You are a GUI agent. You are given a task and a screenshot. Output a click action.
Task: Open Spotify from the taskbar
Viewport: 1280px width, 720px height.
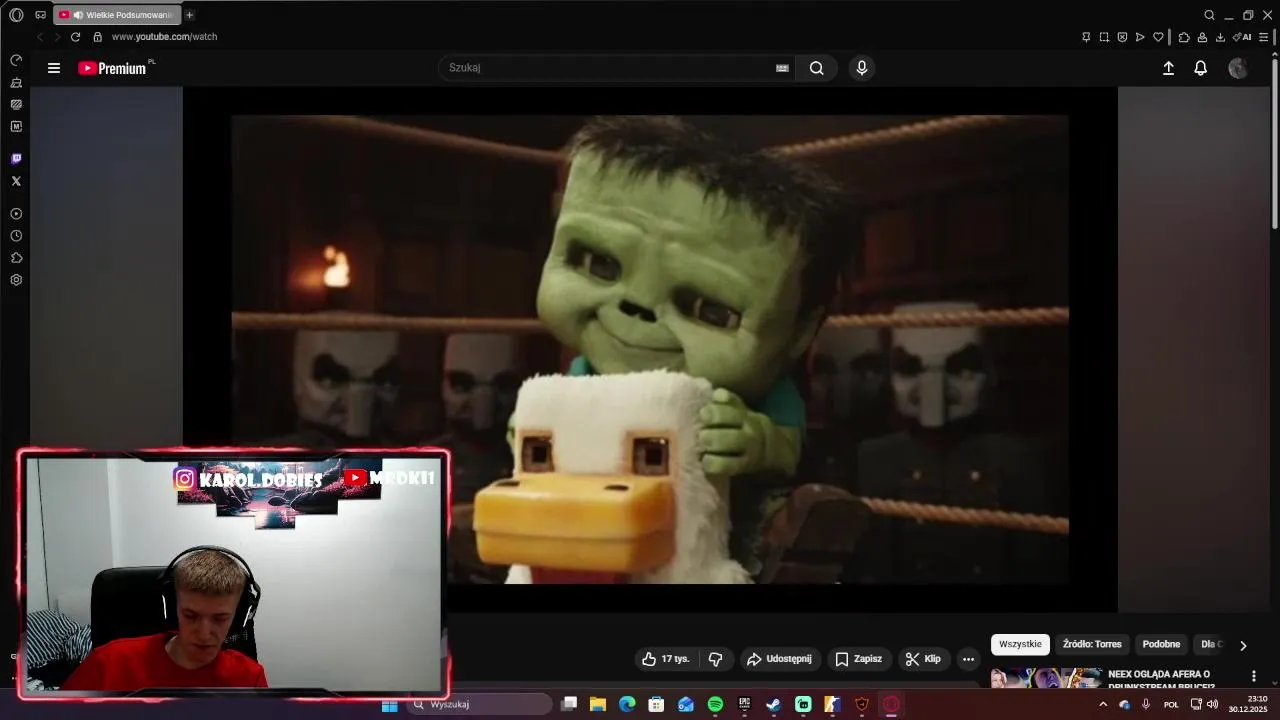coord(715,705)
